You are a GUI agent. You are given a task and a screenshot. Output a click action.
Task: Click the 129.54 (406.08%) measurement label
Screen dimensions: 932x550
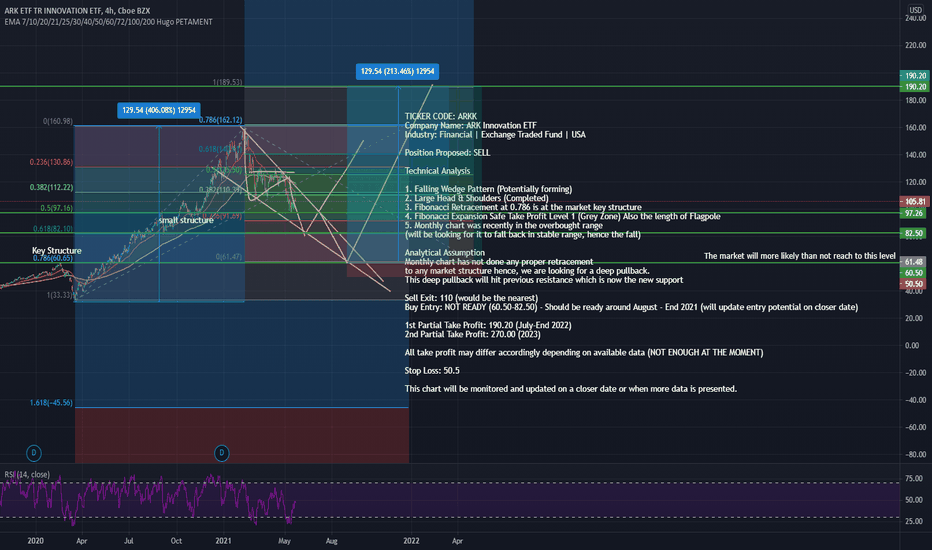[159, 110]
